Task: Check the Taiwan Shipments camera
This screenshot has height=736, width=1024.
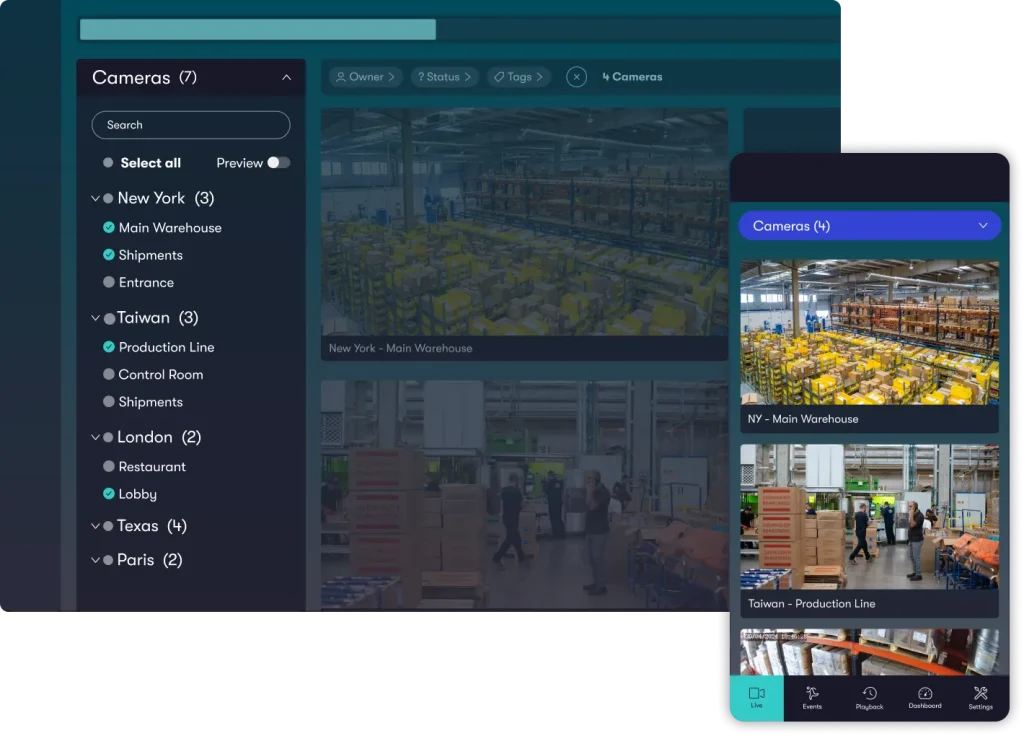Action: coord(108,402)
